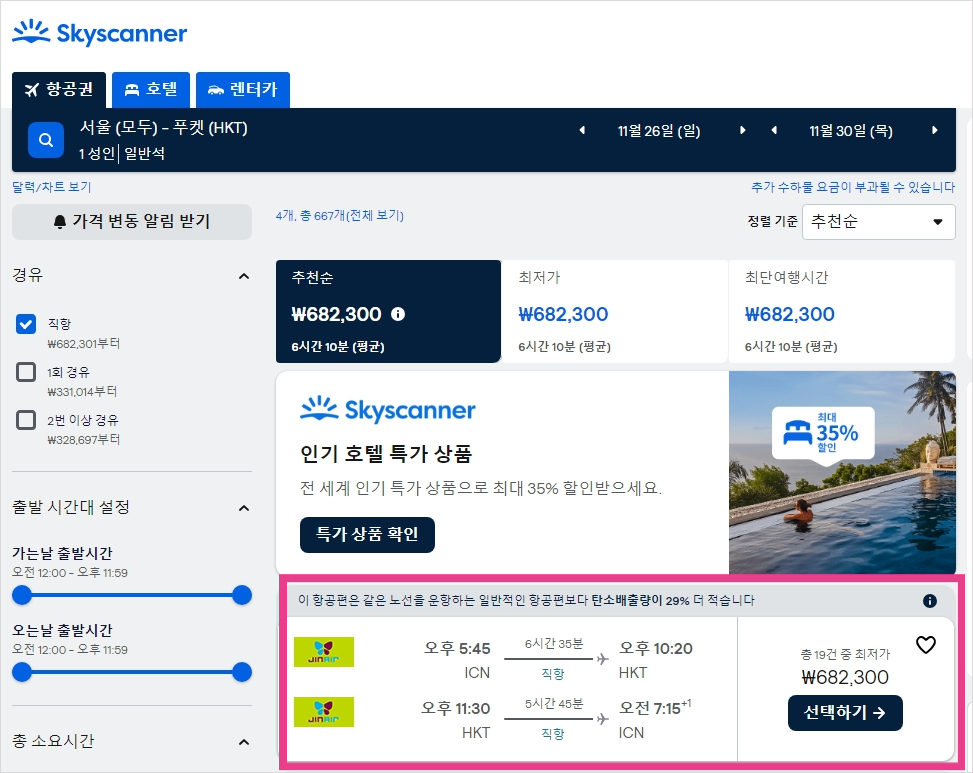Click the hotel pool promotional image
The height and width of the screenshot is (773, 973).
[x=843, y=472]
